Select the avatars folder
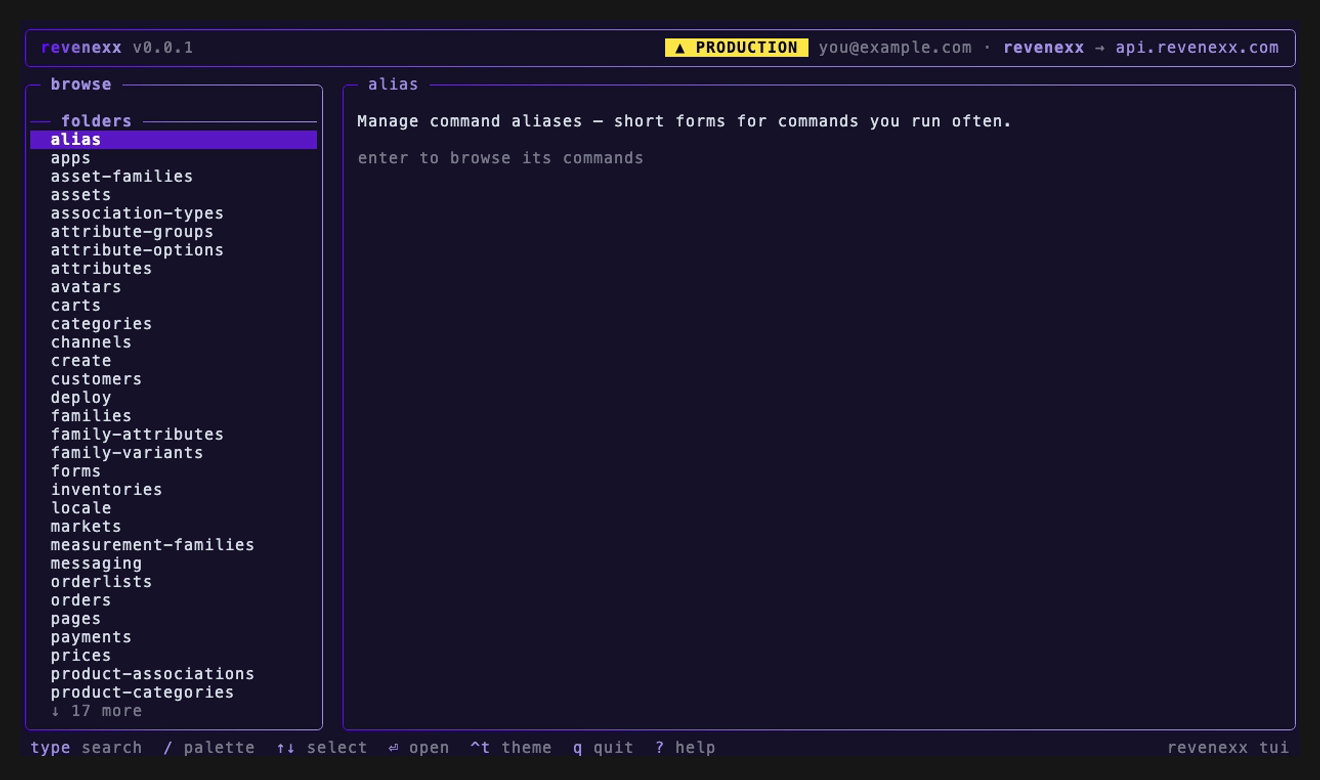 173,287
